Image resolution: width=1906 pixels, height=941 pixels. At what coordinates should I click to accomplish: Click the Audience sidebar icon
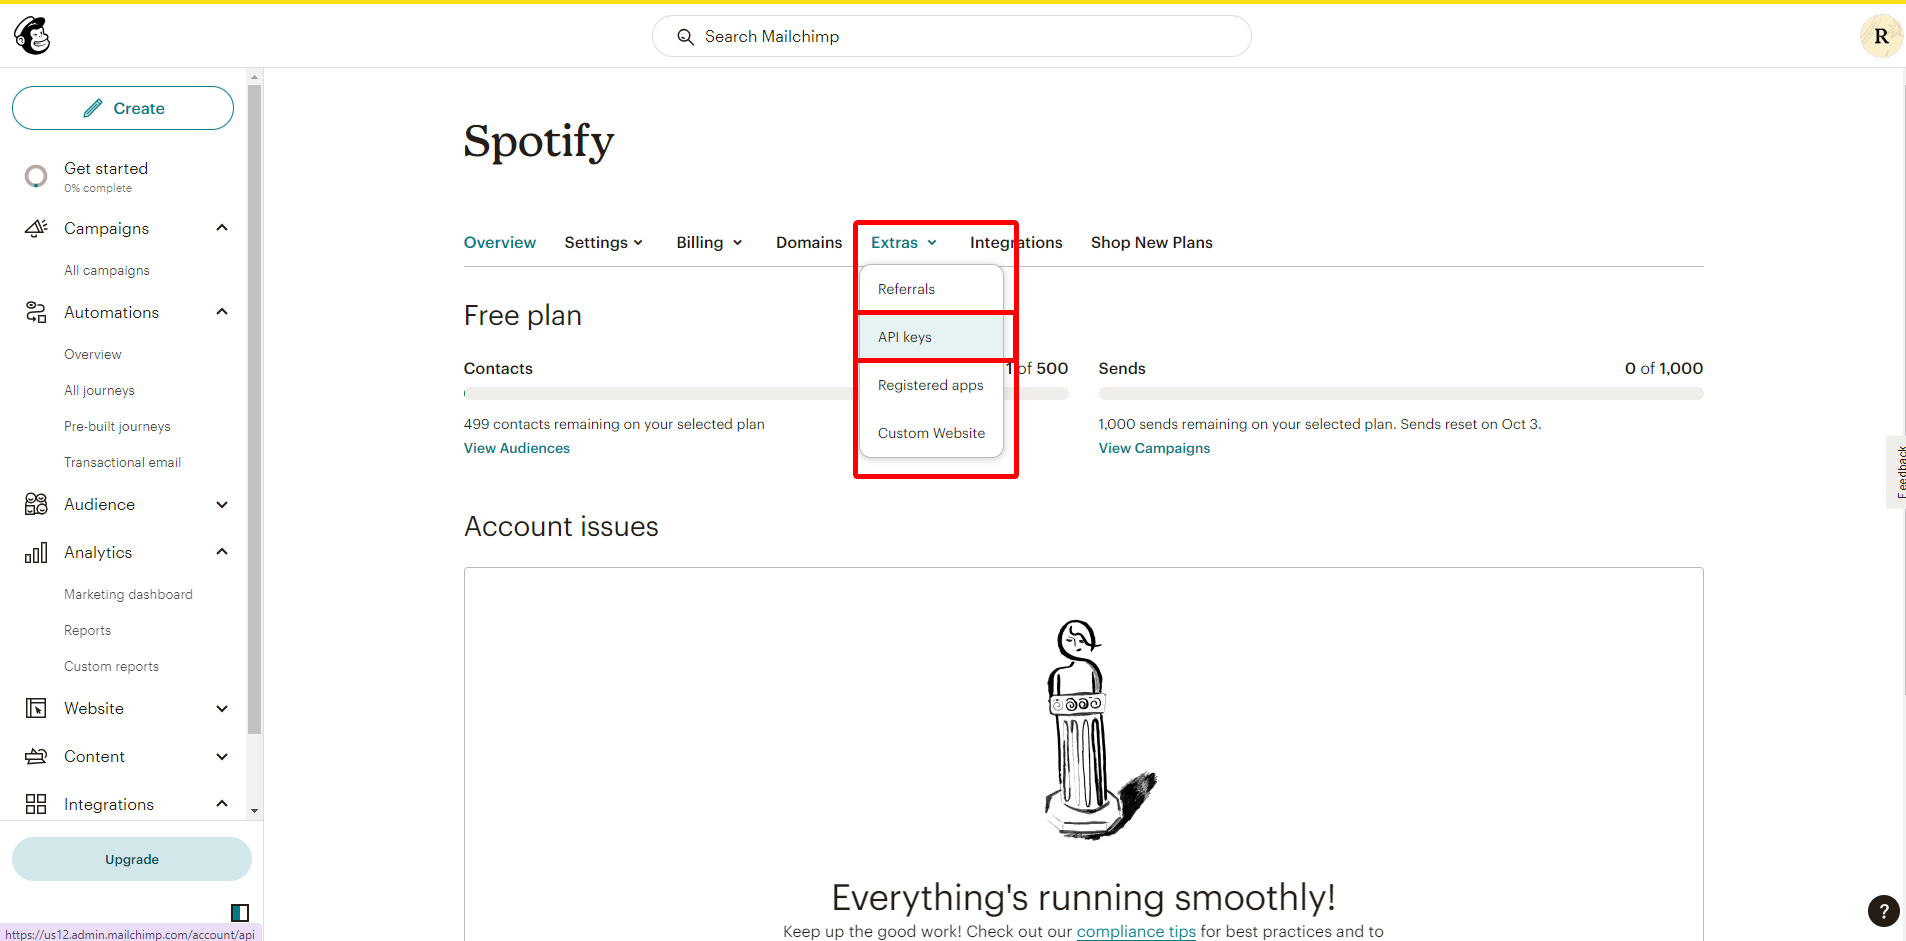36,504
